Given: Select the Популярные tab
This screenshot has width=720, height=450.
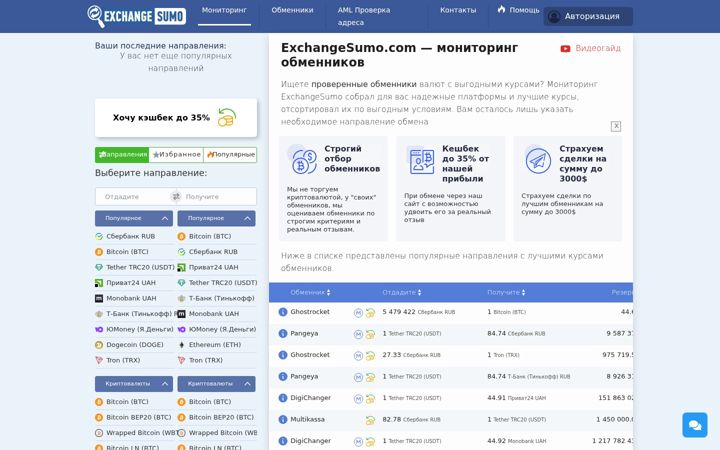Looking at the screenshot, I should [230, 155].
